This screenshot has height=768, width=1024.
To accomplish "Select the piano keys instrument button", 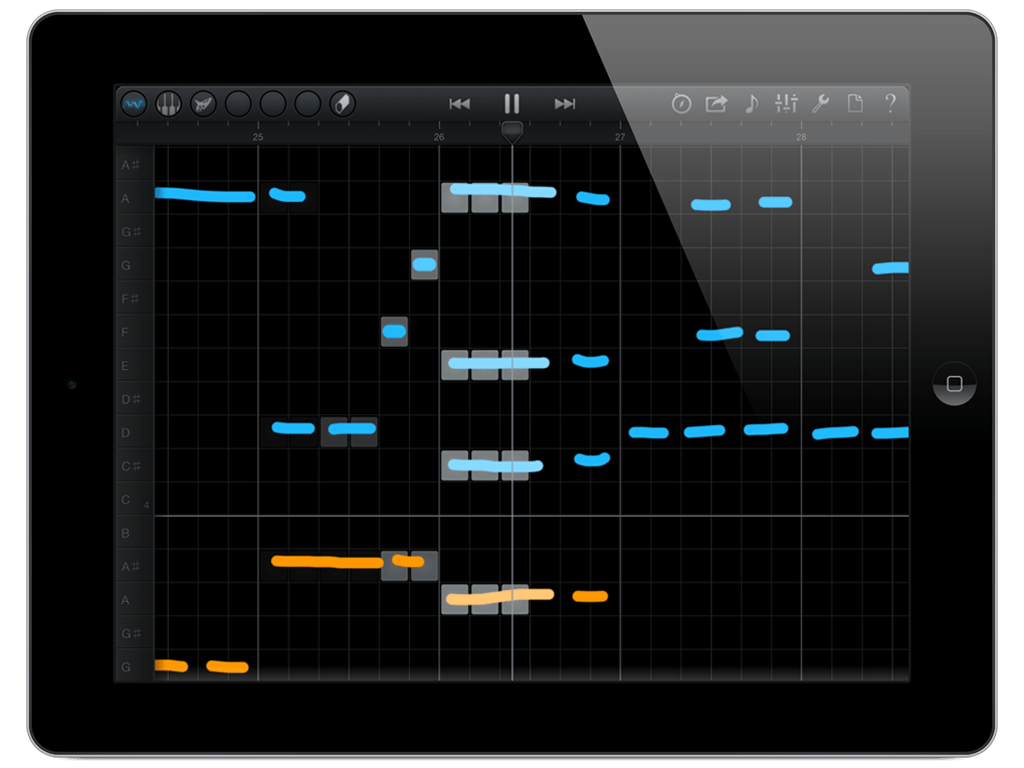I will click(x=168, y=104).
